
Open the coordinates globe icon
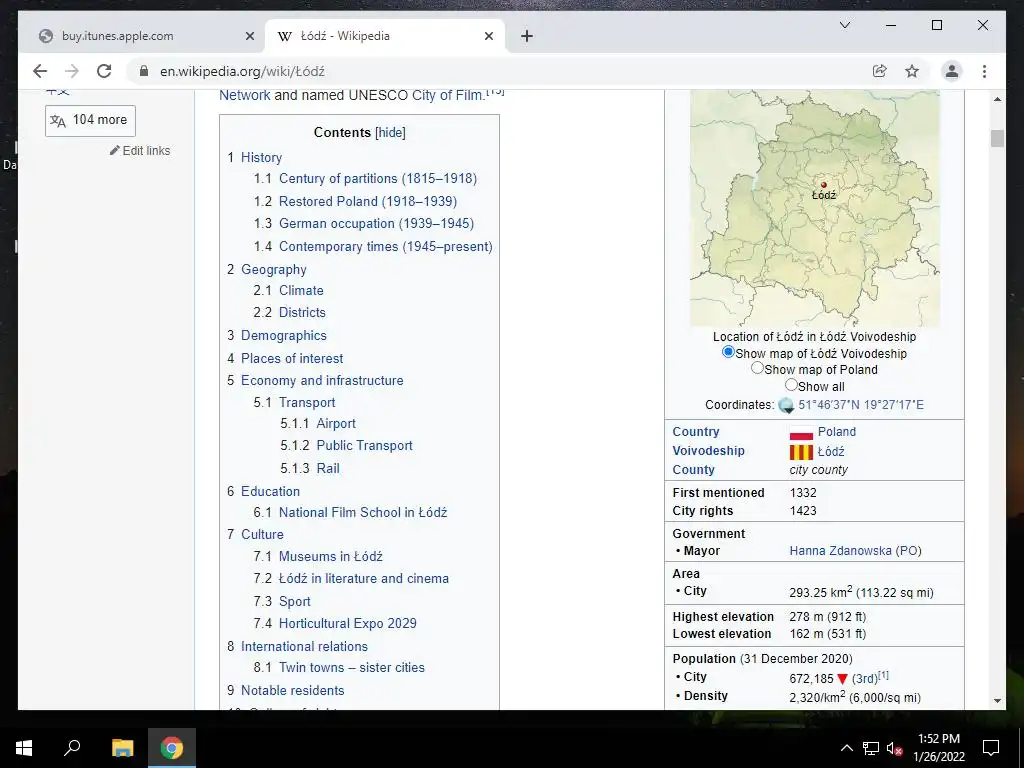click(x=786, y=406)
